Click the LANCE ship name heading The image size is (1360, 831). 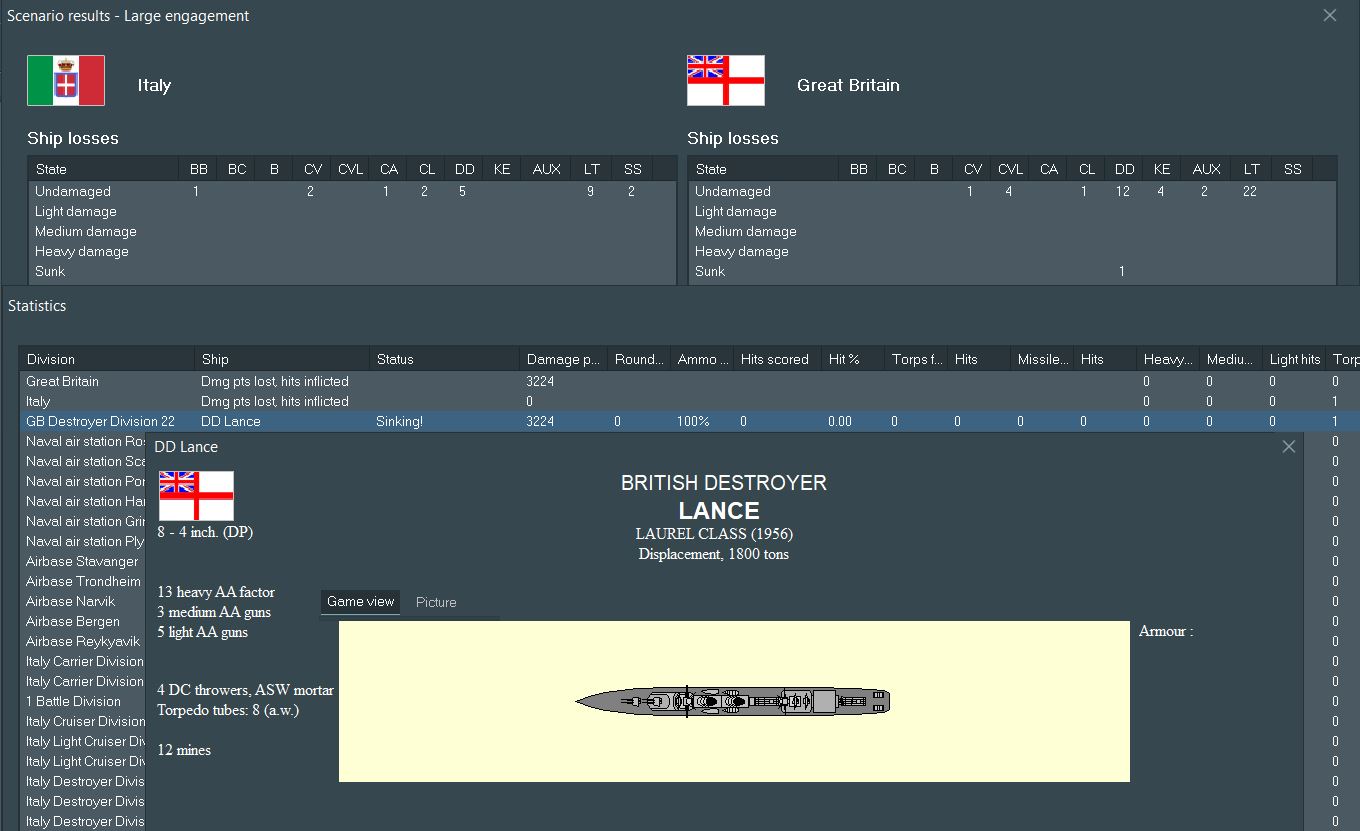click(719, 511)
